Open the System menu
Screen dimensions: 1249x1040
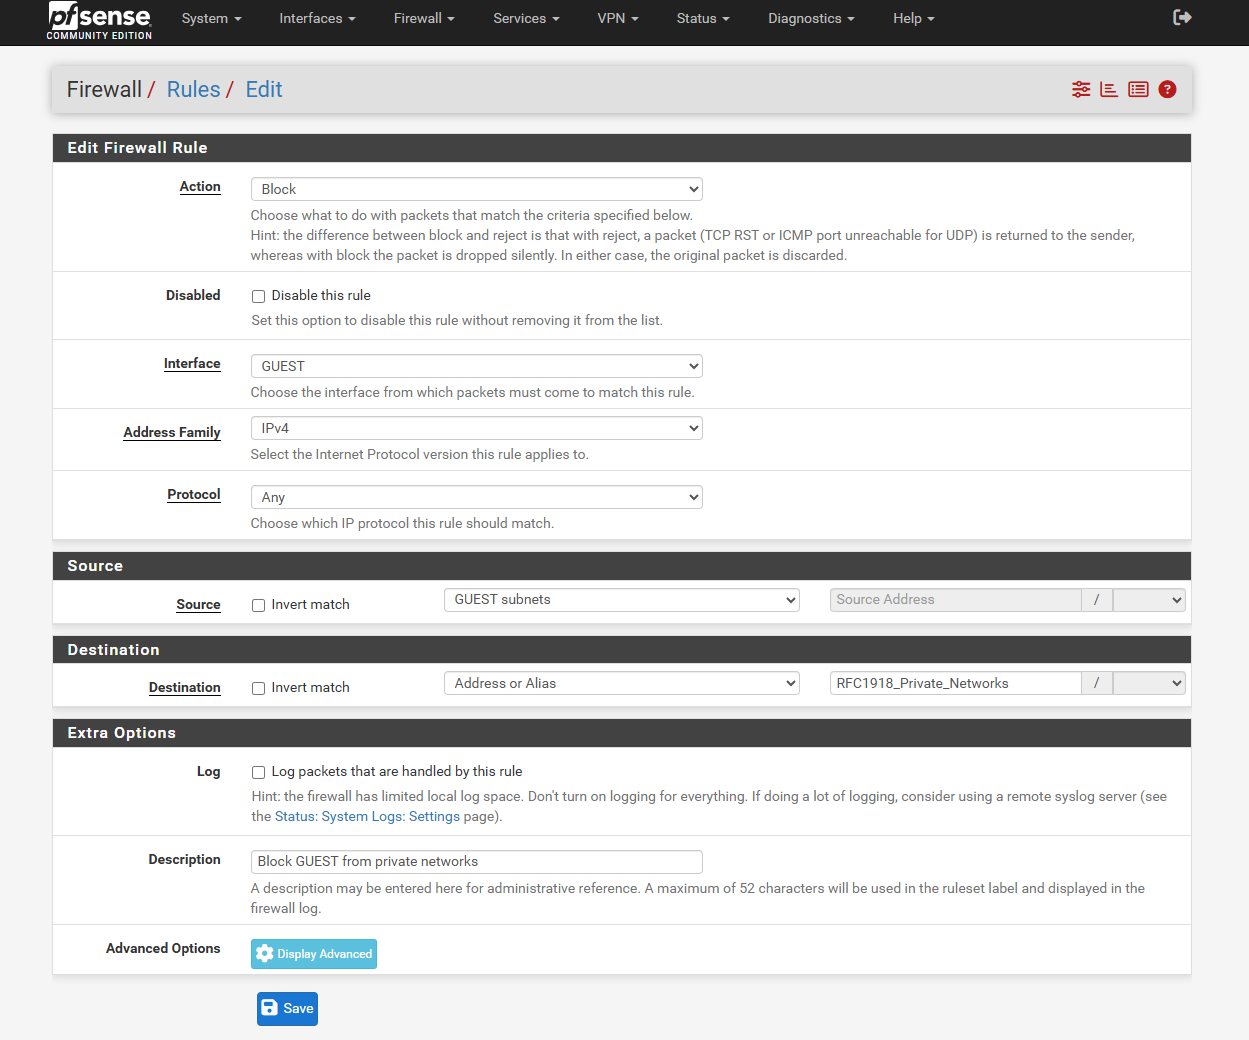point(211,18)
